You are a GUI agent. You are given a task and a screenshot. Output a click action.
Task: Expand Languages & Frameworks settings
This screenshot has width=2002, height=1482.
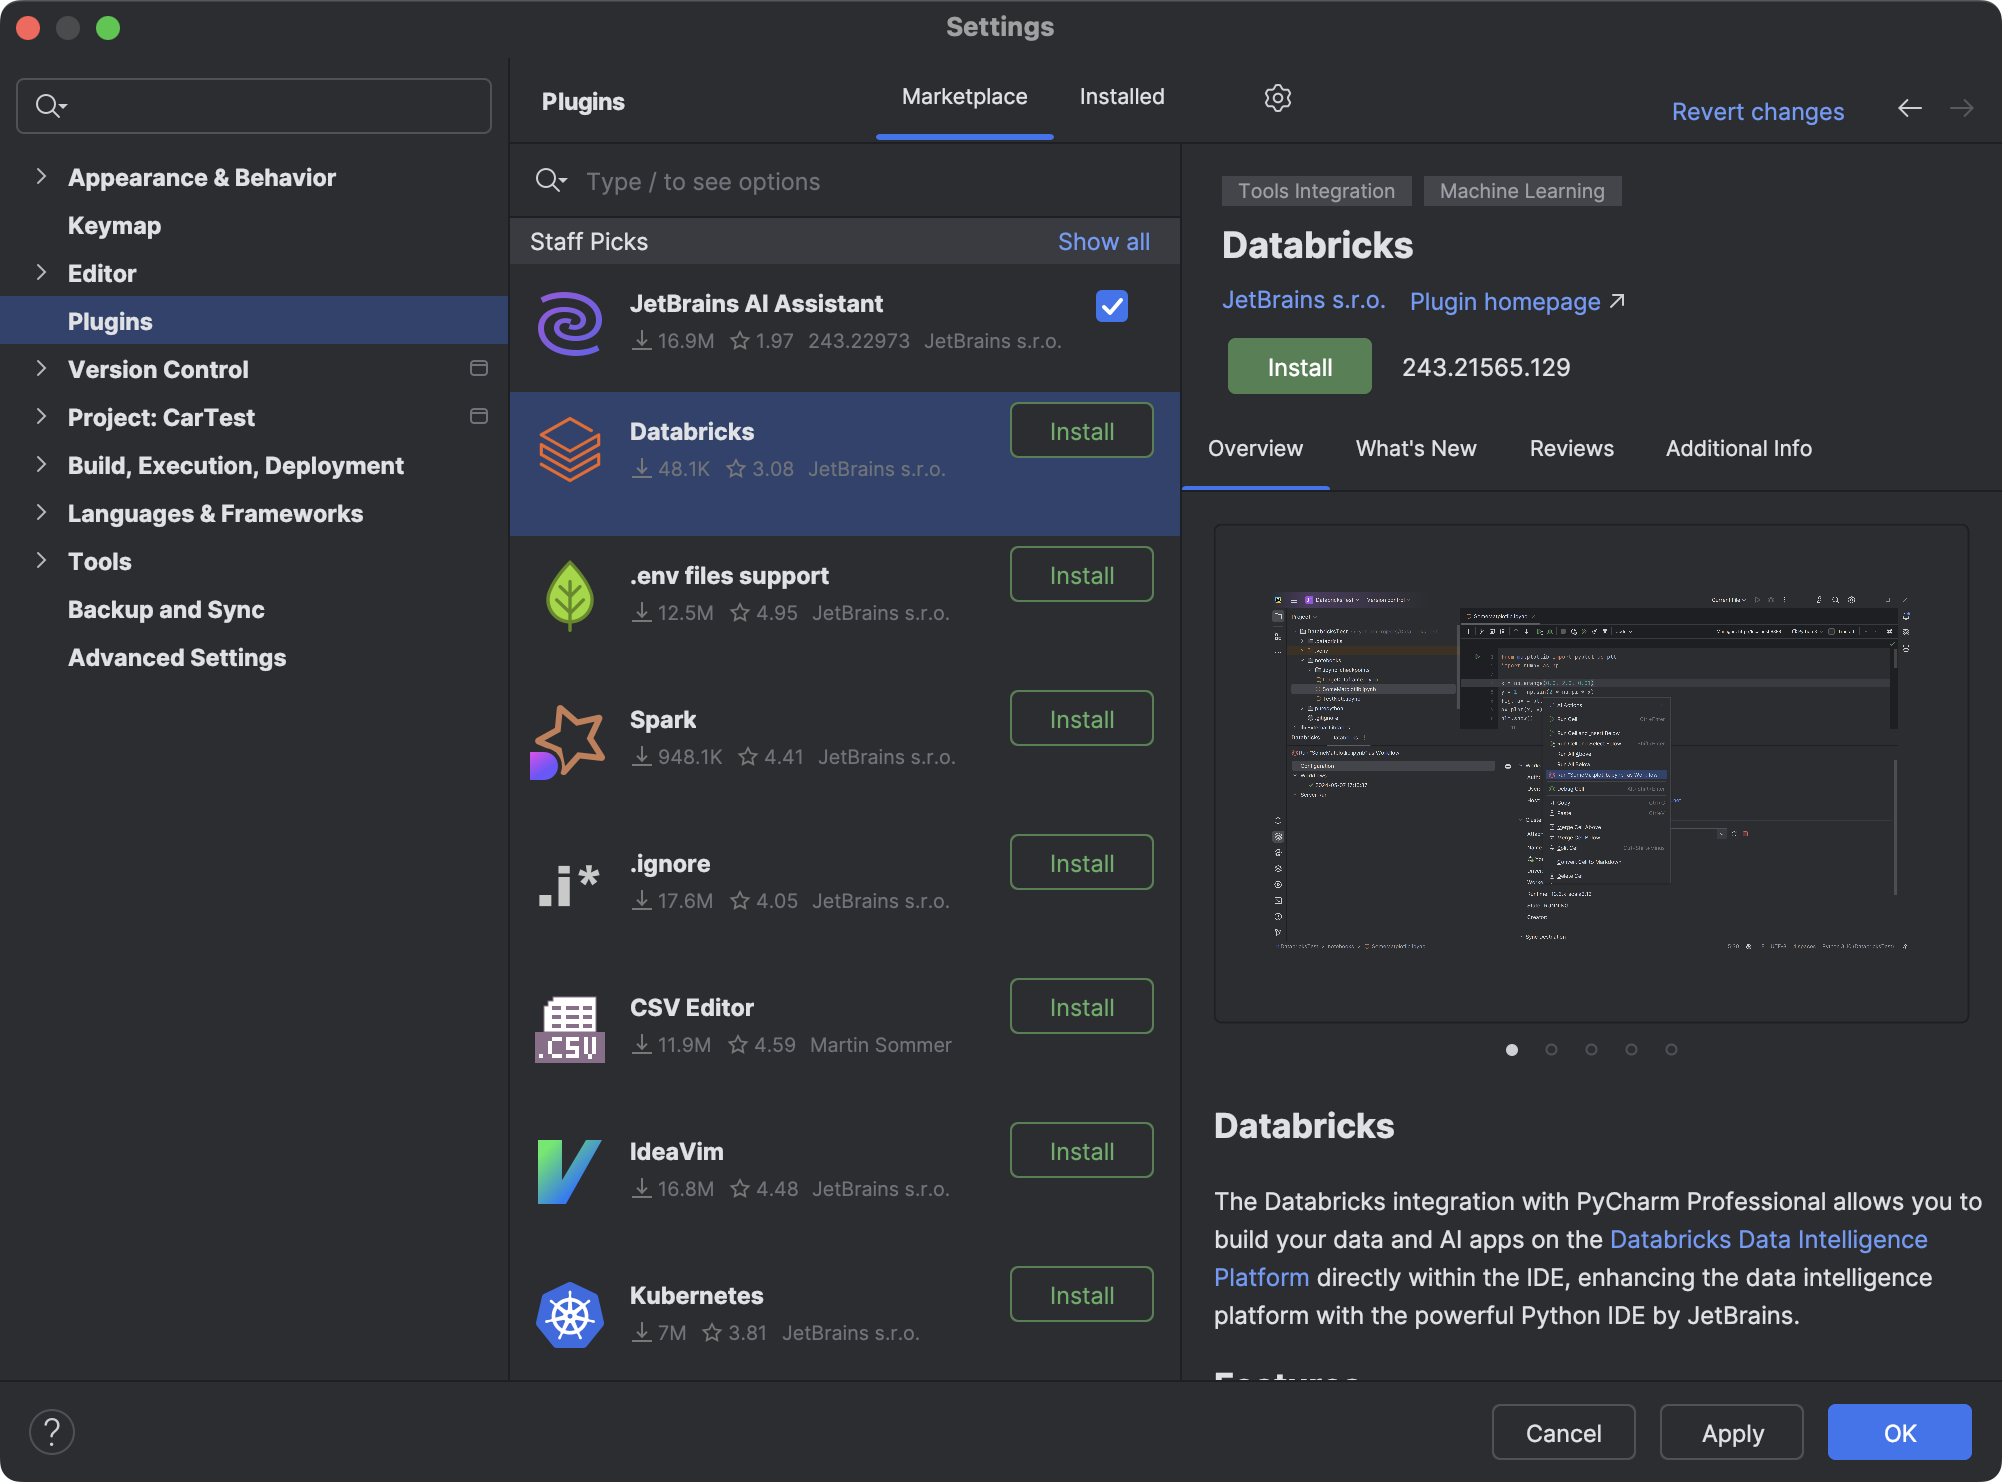point(41,513)
